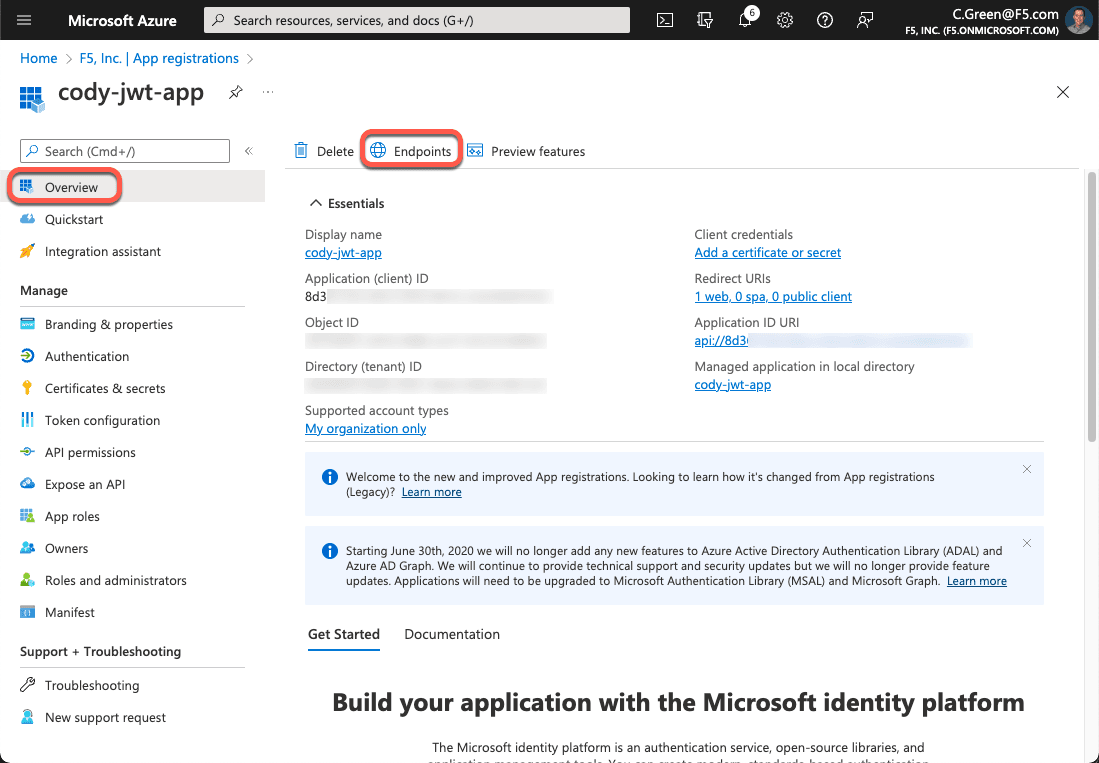Open the ellipsis more-actions menu beside the pin
Viewport: 1099px width, 763px height.
266,92
